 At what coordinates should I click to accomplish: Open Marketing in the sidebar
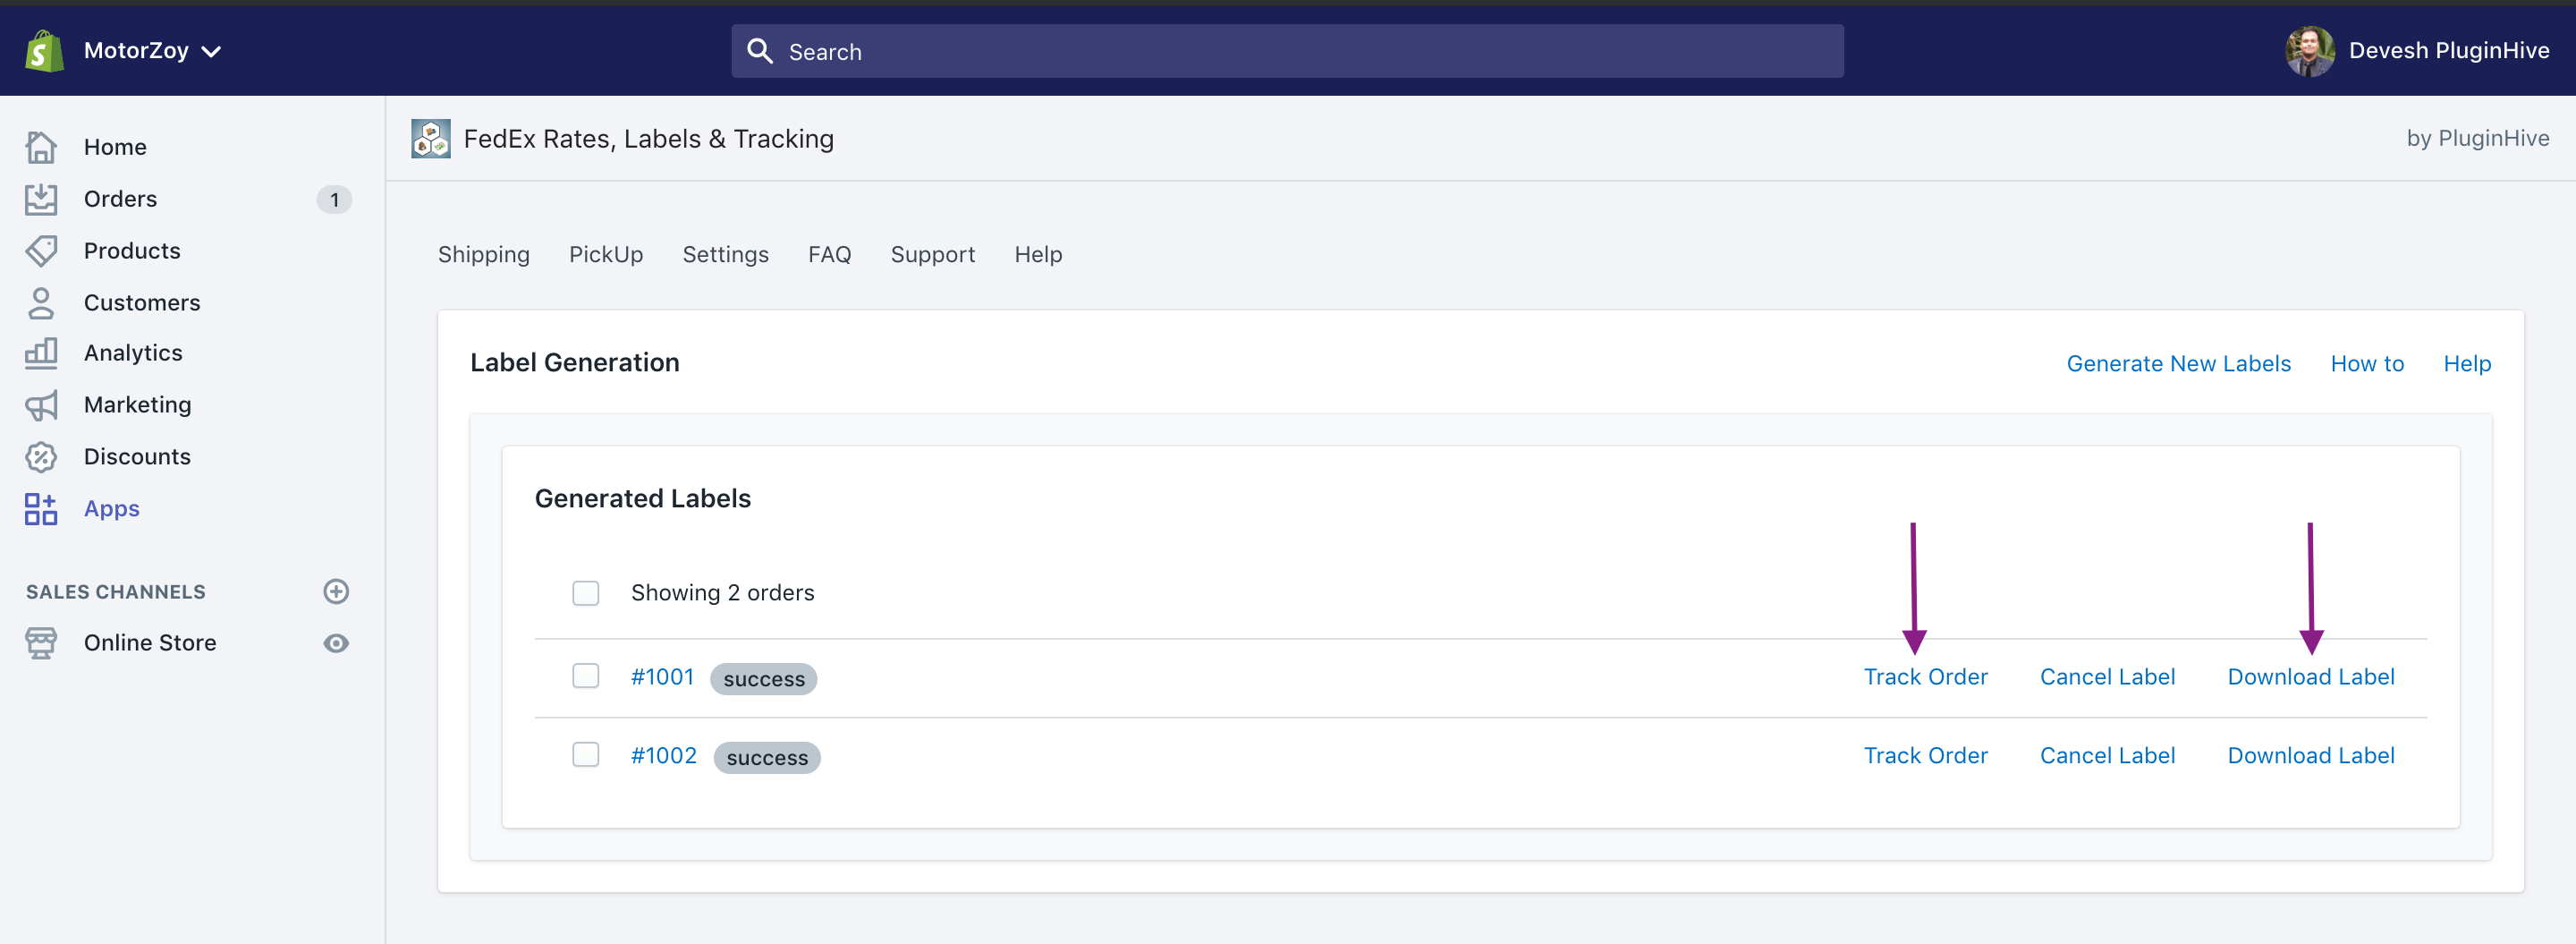(138, 405)
